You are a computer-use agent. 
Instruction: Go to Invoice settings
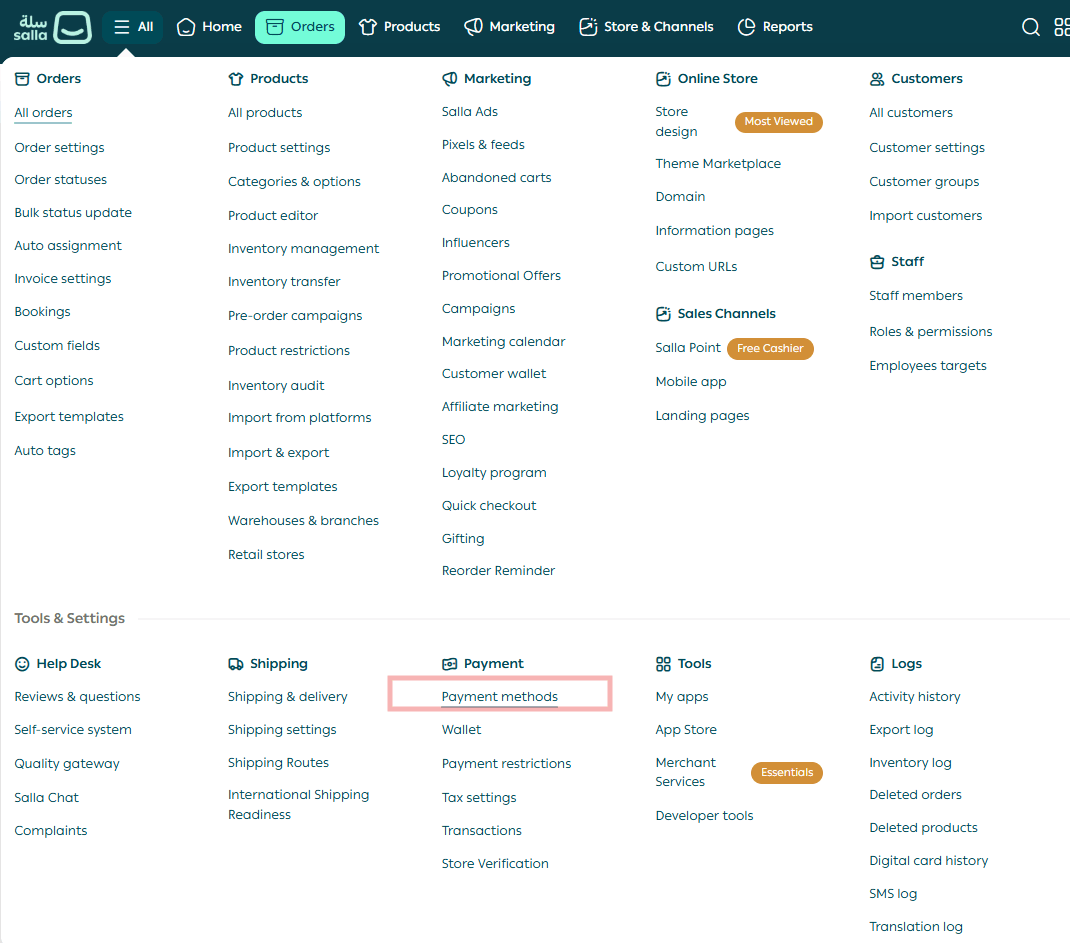tap(63, 278)
